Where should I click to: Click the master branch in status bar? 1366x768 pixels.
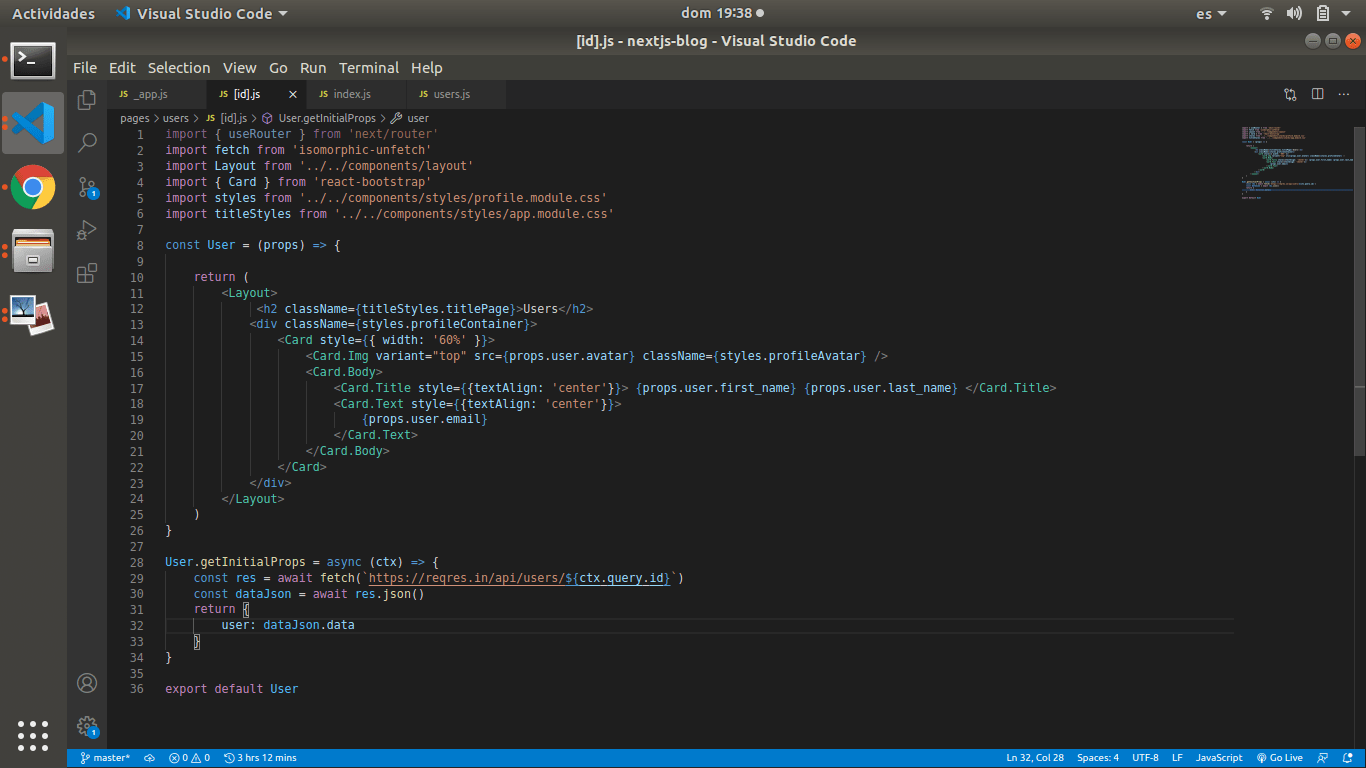click(105, 758)
